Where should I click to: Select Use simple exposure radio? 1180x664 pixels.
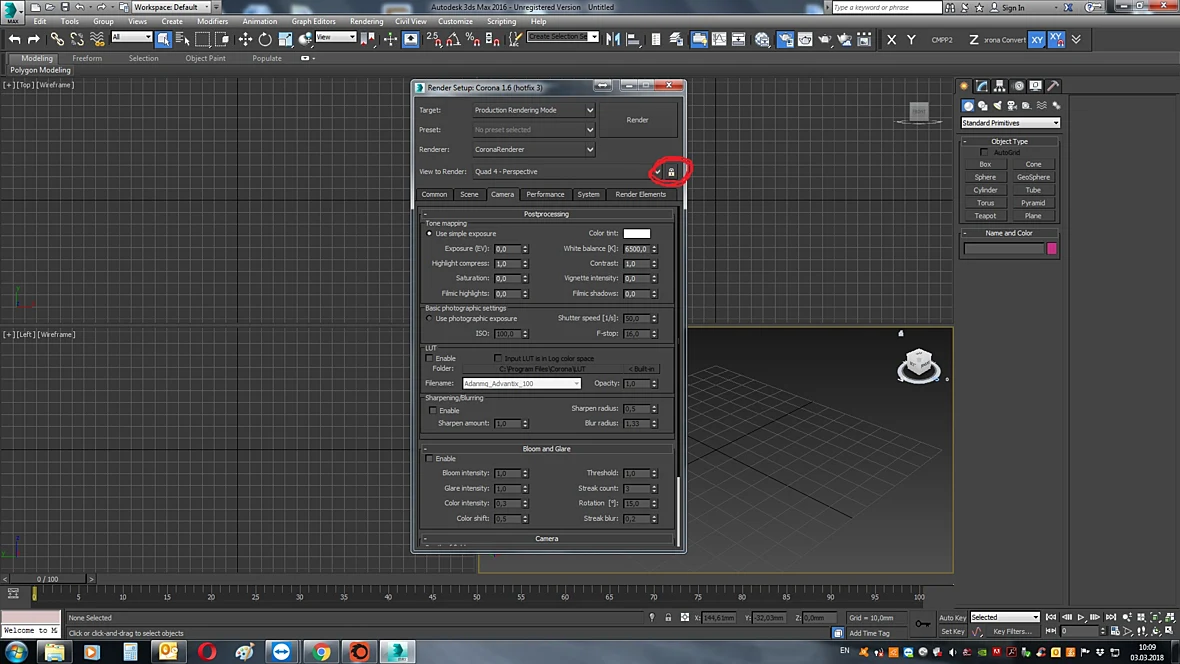point(430,233)
